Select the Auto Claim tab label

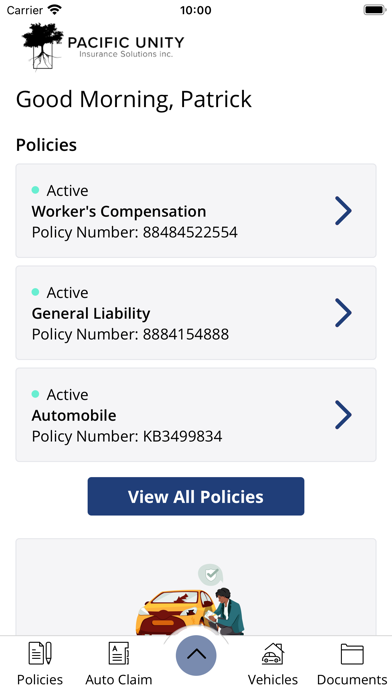119,680
